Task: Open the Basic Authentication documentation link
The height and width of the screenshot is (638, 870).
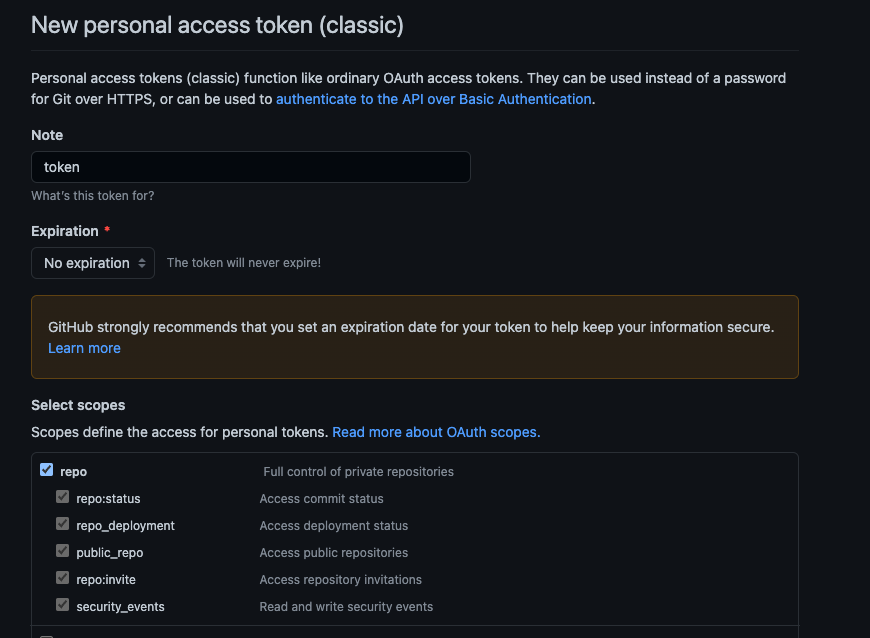Action: (433, 99)
